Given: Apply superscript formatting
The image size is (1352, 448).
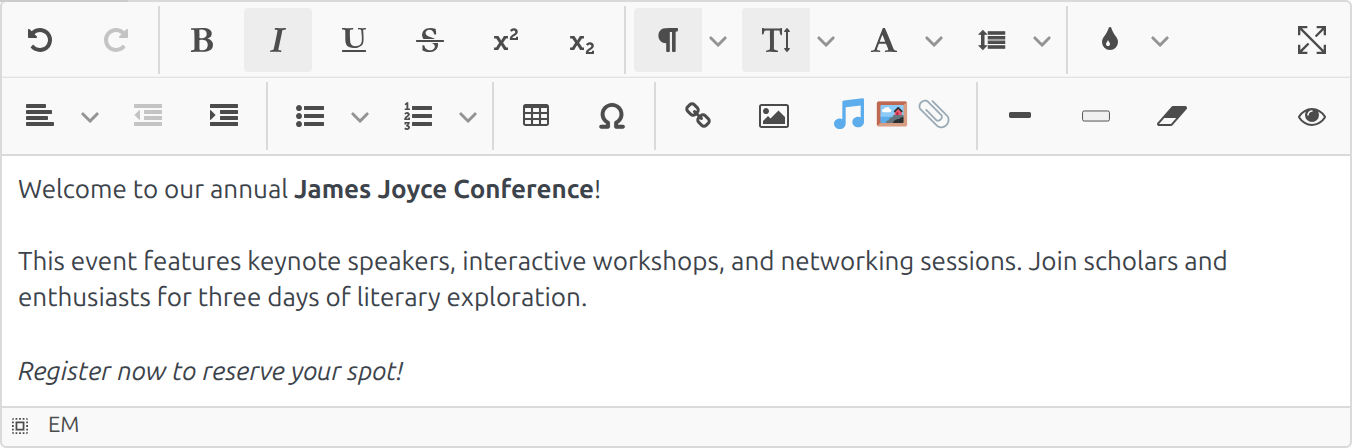Looking at the screenshot, I should tap(506, 40).
